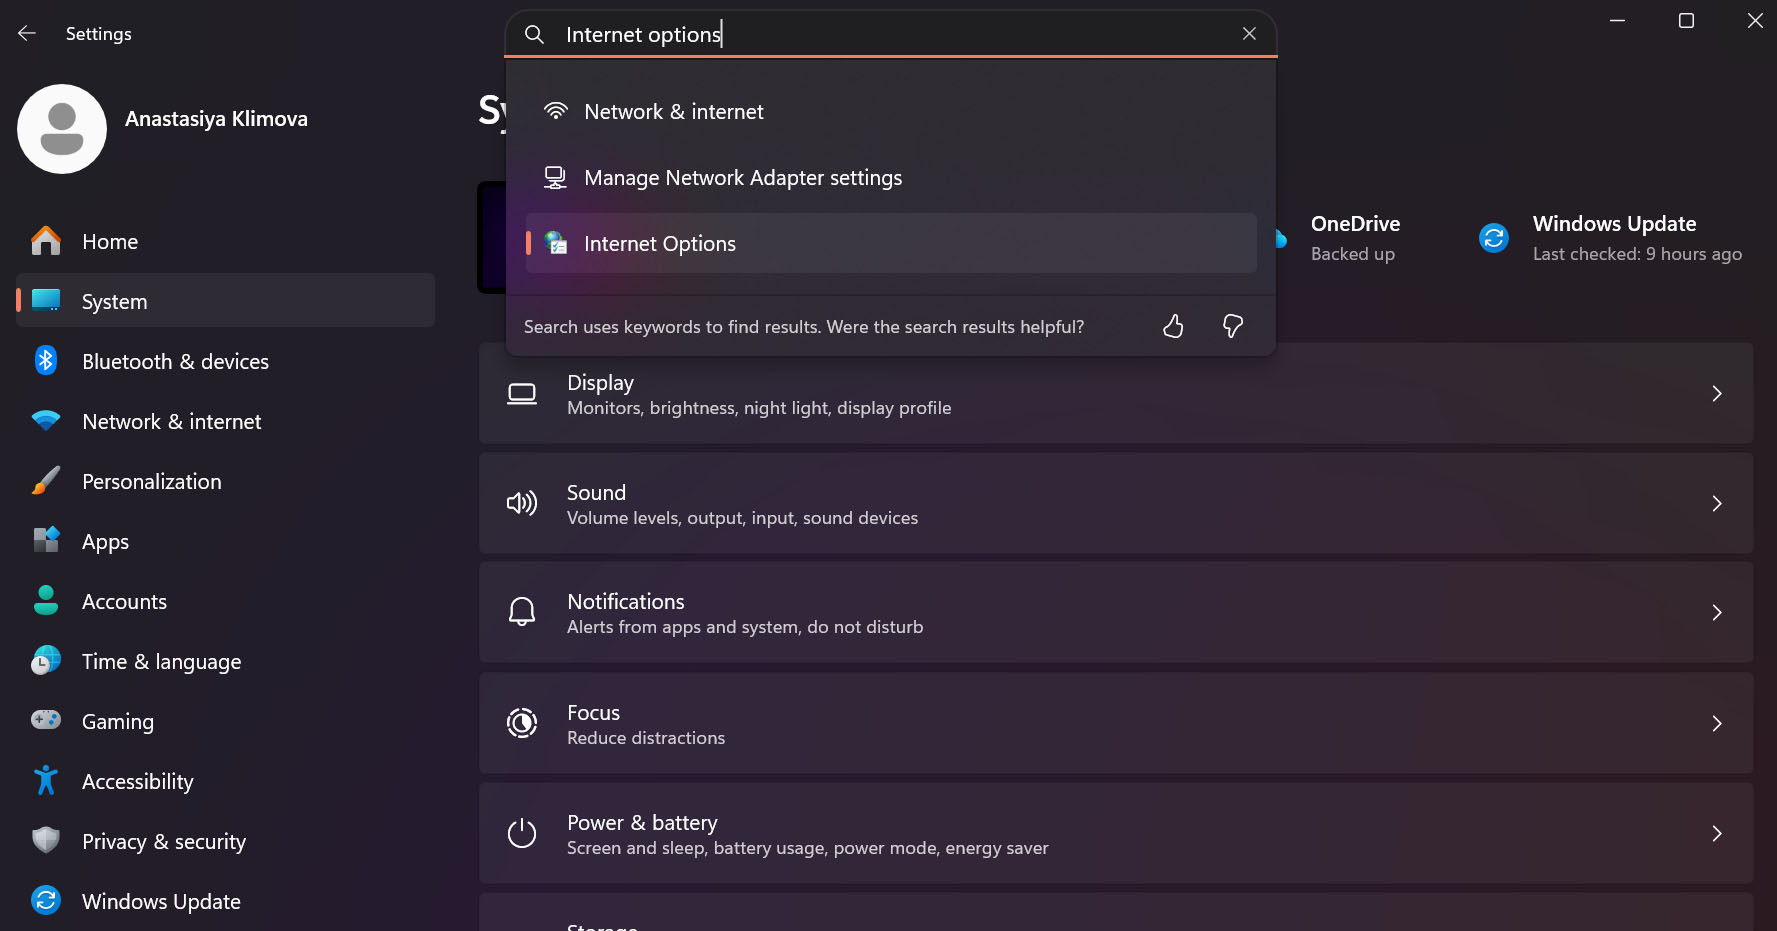Image resolution: width=1777 pixels, height=931 pixels.
Task: Click the user profile avatar
Action: tap(62, 129)
